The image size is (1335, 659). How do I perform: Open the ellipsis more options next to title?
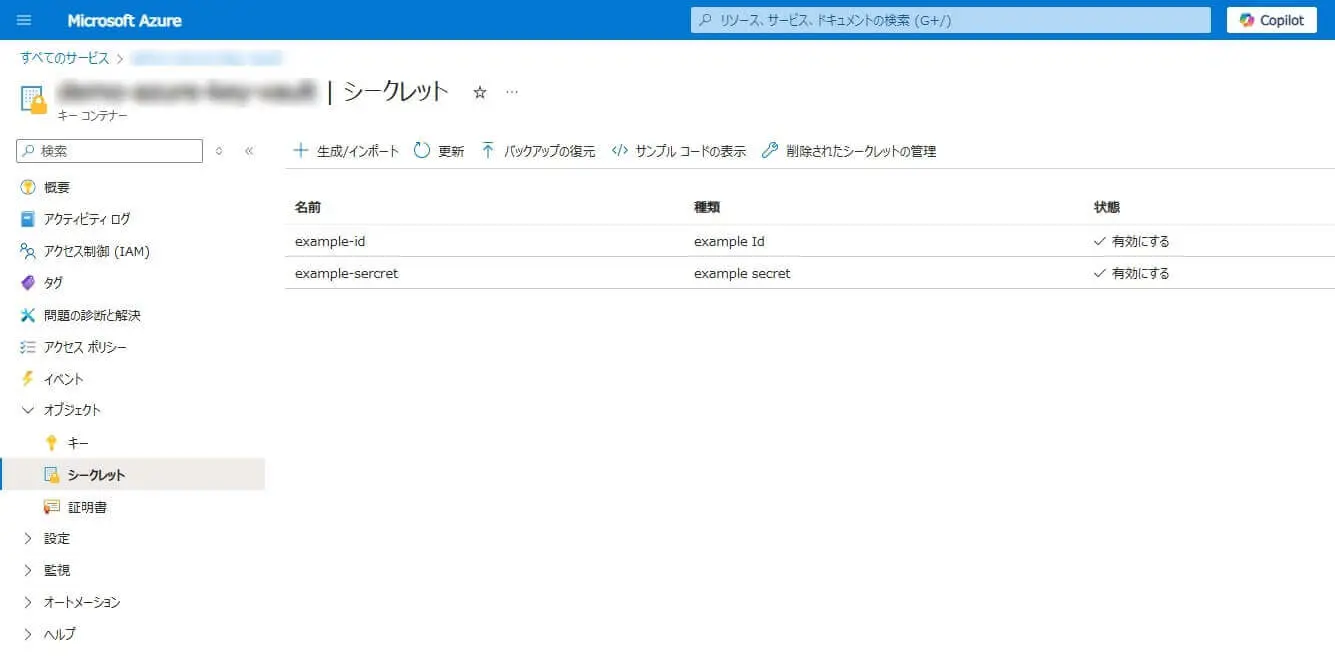tap(512, 92)
